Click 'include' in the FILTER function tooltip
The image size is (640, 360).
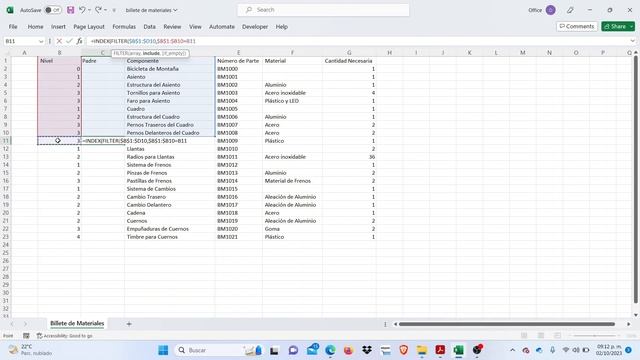[x=151, y=53]
